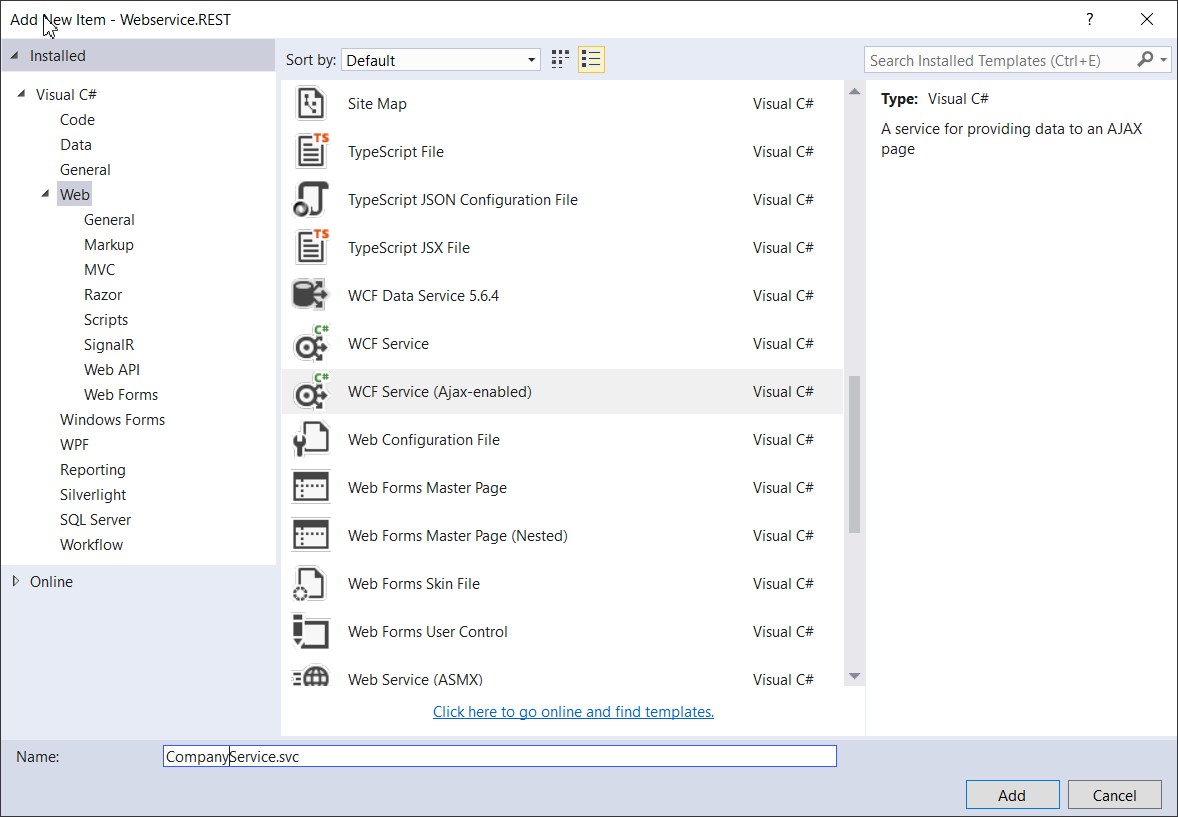Select the SQL Server category
Screen dimensions: 1178x817
click(95, 519)
